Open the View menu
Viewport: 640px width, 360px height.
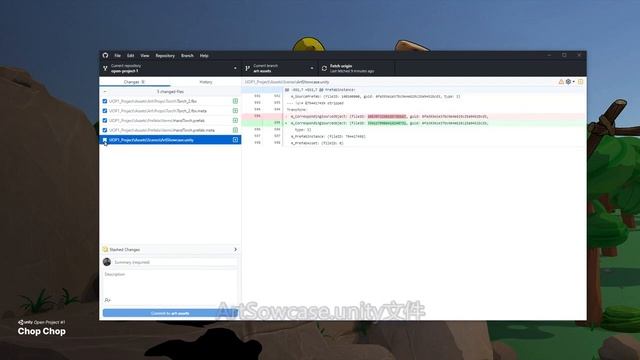tap(145, 56)
